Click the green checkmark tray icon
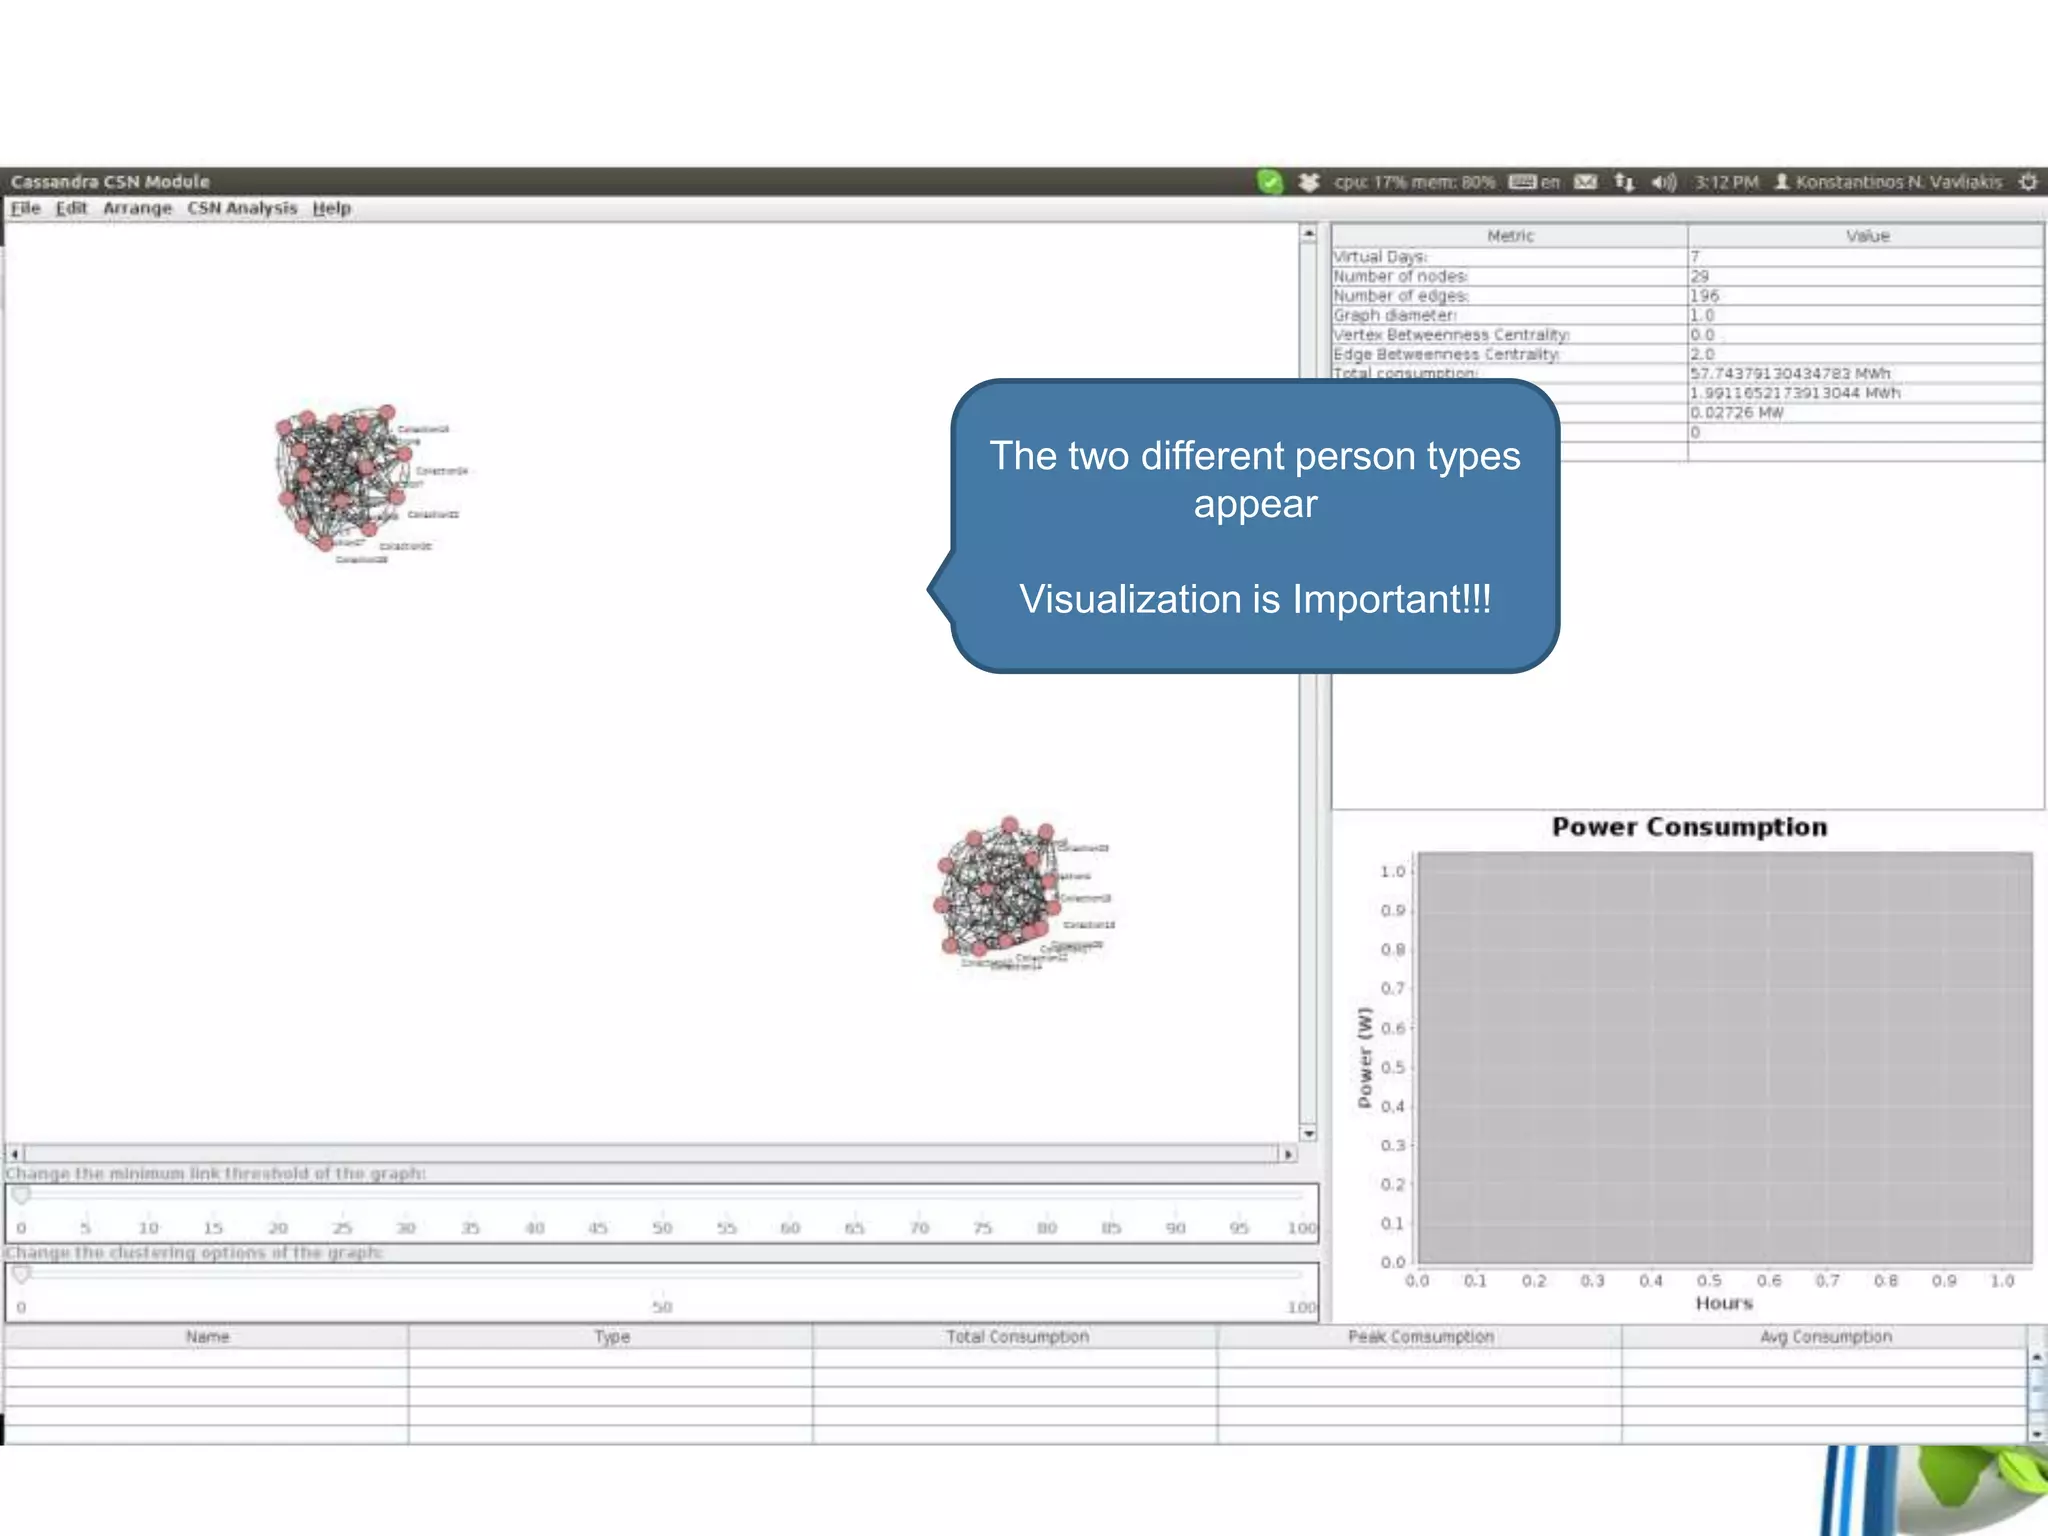Viewport: 2048px width, 1536px height. 1269,182
